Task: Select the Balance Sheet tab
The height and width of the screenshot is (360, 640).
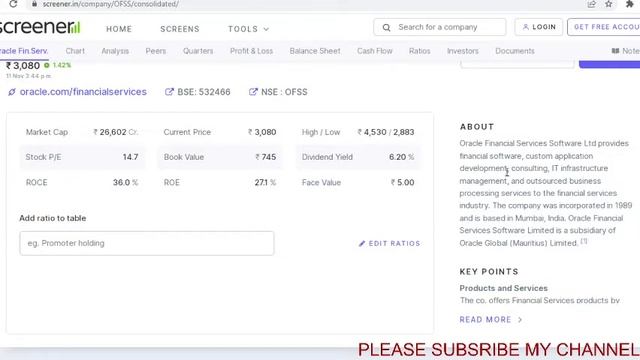Action: tap(315, 51)
